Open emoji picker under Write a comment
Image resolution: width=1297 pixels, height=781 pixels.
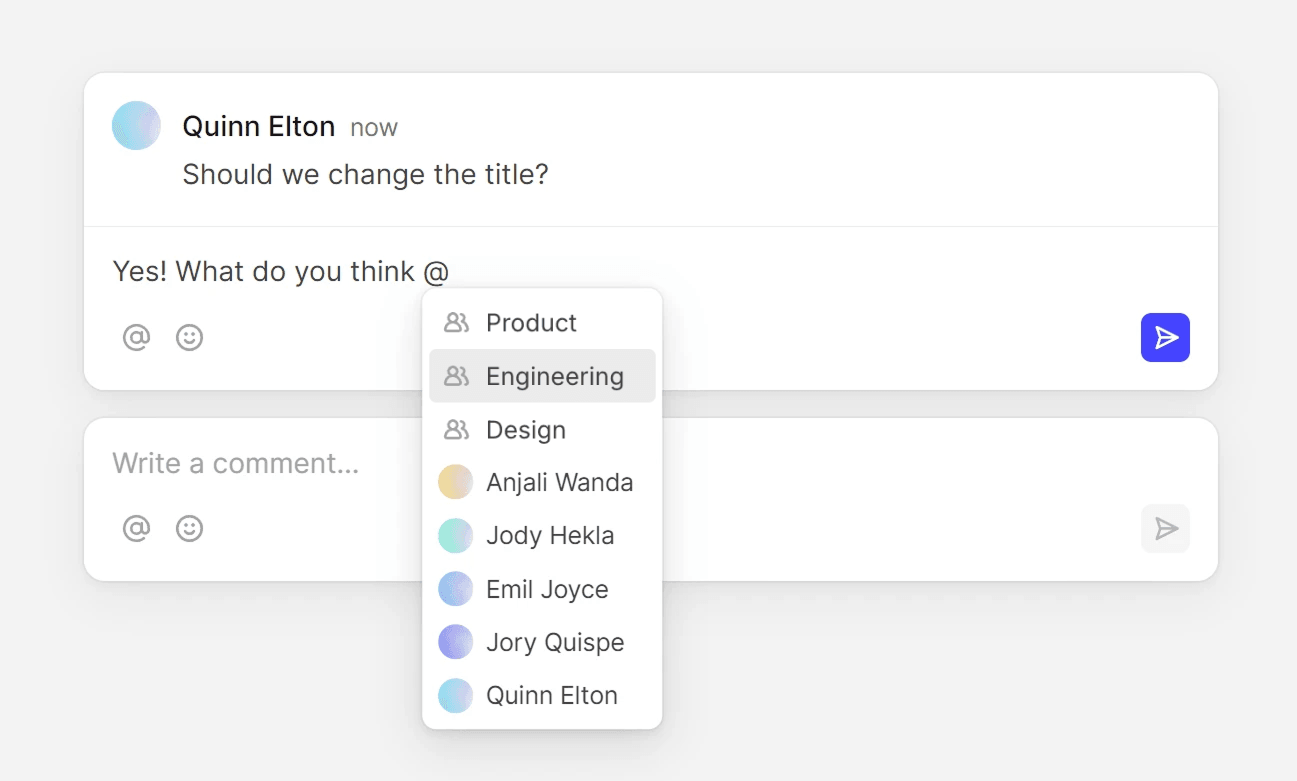pyautogui.click(x=190, y=528)
